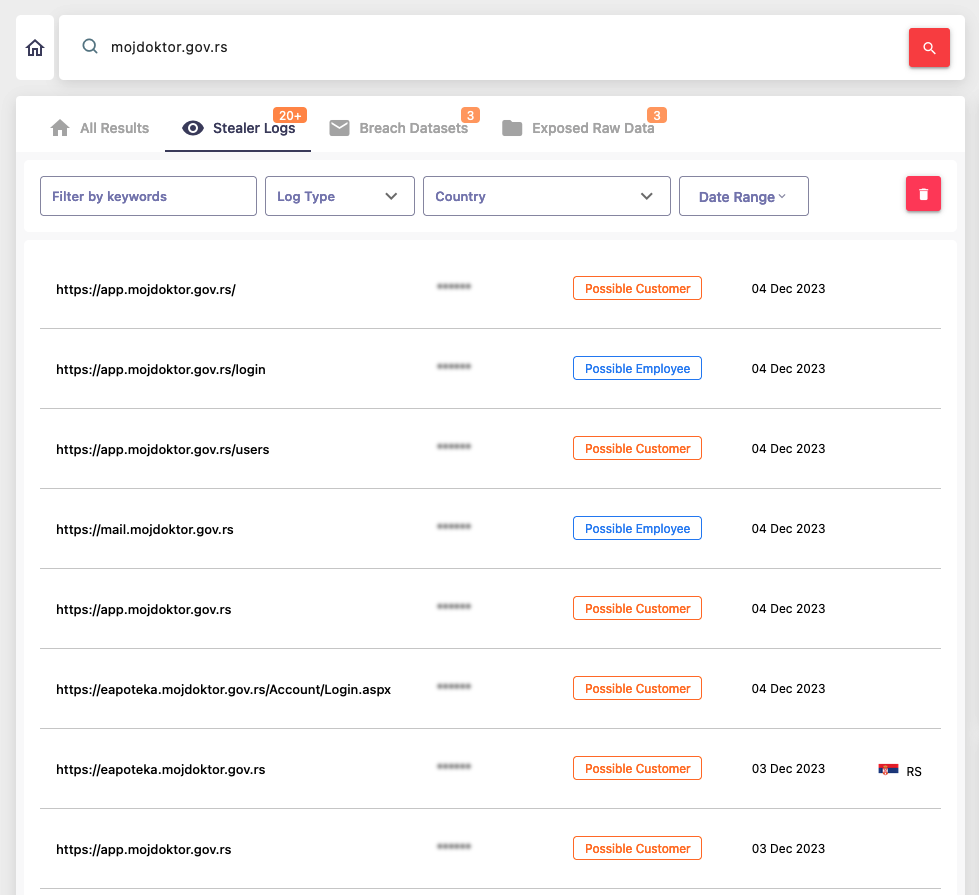Click the home icon button
Screen dimensions: 979x895
pyautogui.click(x=35, y=47)
